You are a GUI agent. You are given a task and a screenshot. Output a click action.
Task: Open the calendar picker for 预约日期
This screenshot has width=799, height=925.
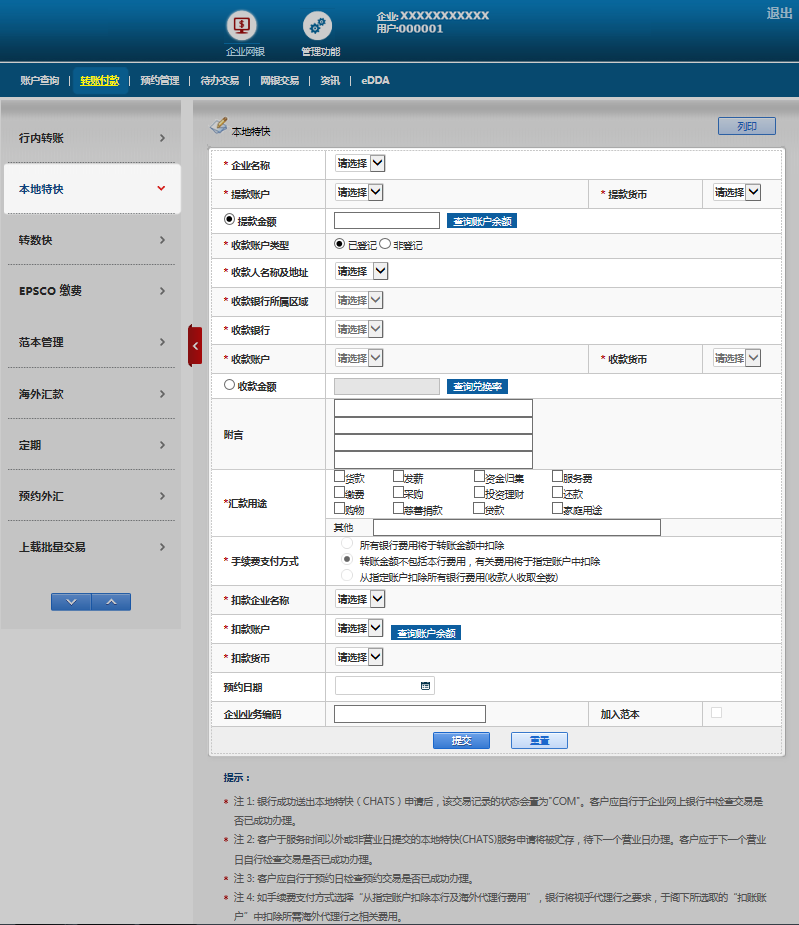tap(426, 686)
